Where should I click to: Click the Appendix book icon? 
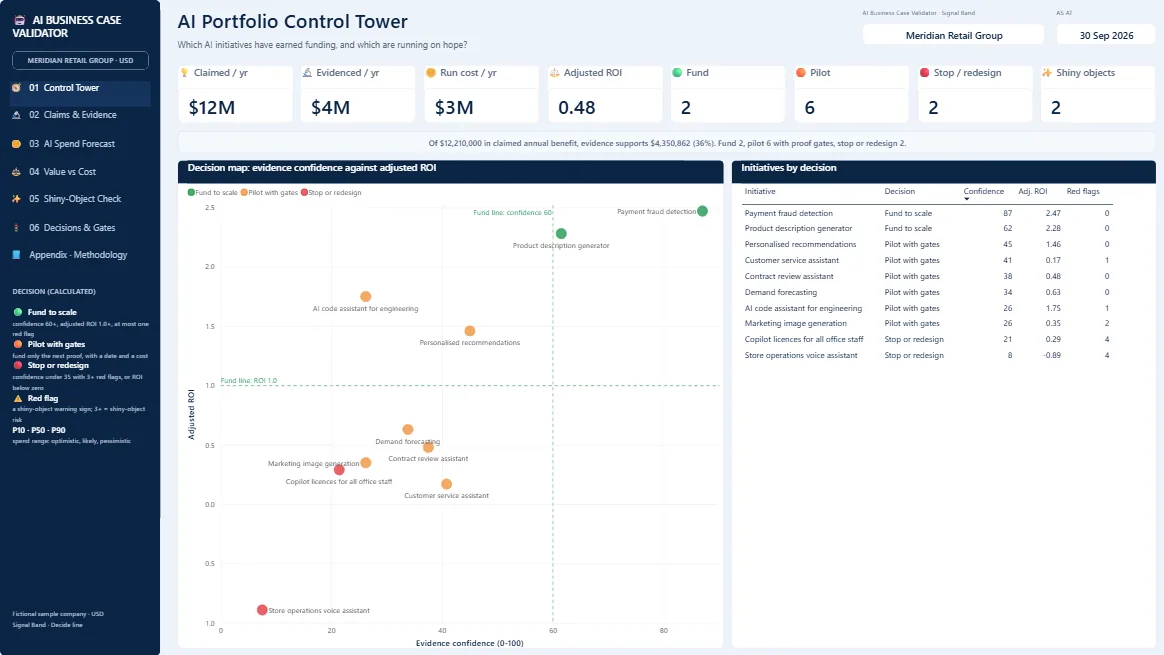16,255
